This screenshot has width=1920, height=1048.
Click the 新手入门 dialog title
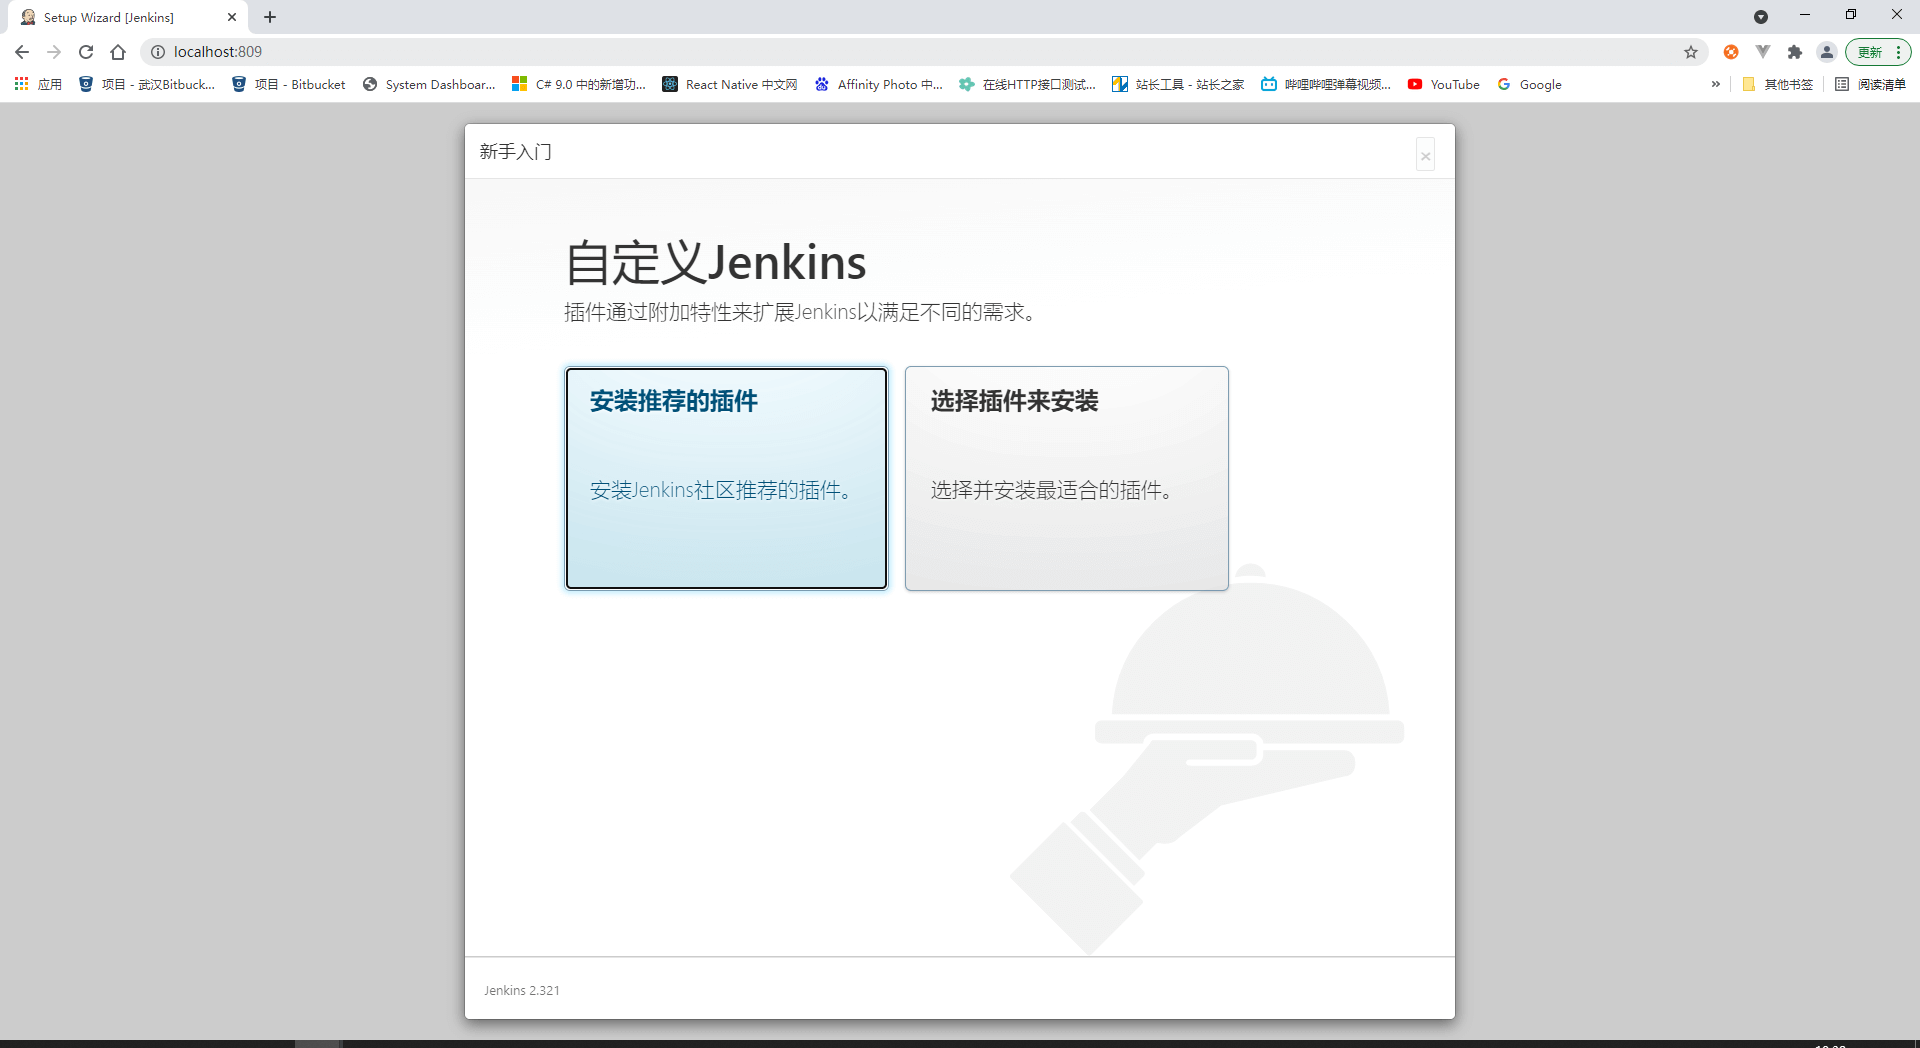pyautogui.click(x=515, y=152)
